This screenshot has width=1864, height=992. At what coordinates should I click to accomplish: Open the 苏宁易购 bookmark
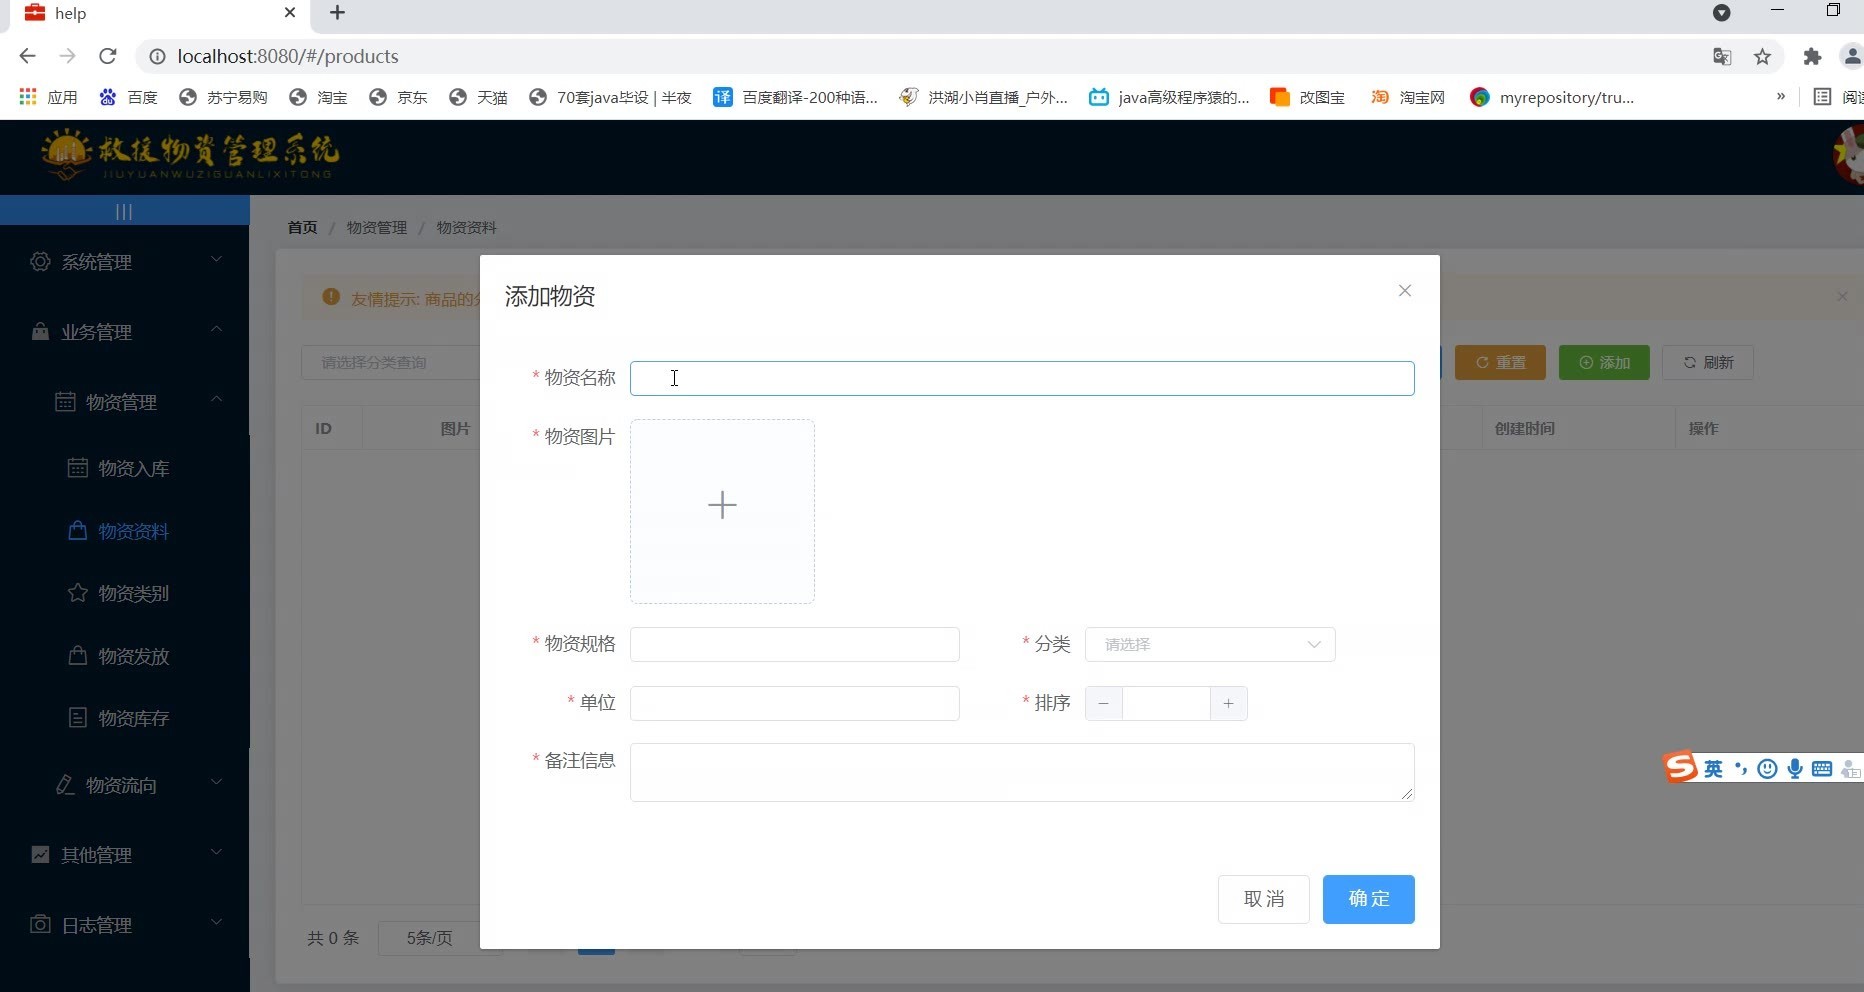coord(223,97)
